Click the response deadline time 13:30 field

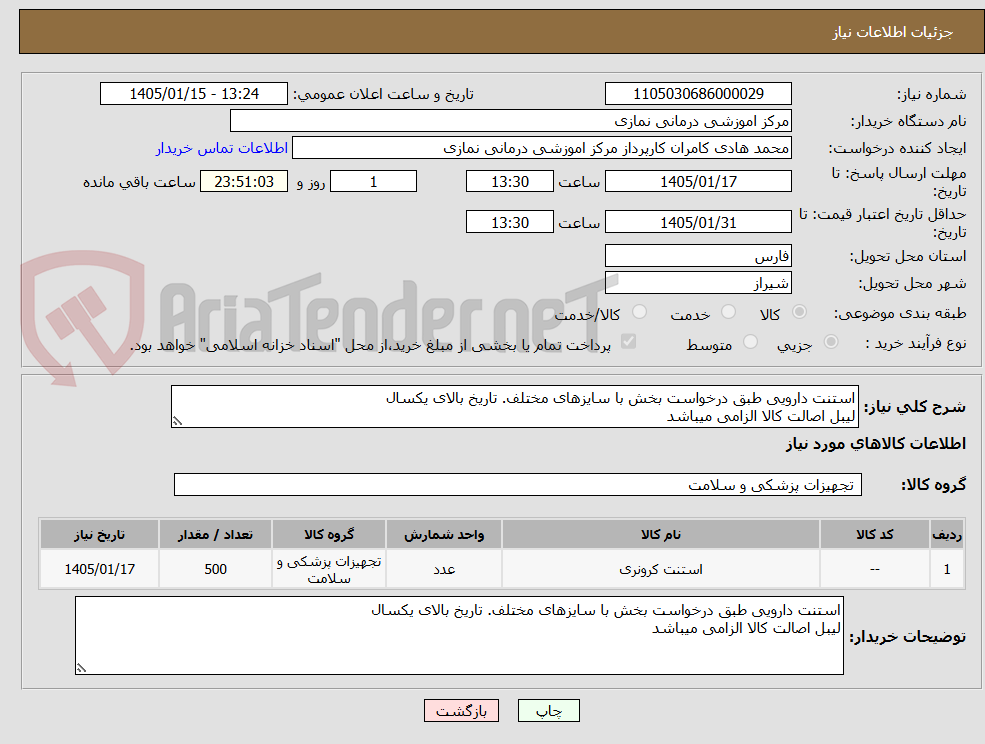509,182
